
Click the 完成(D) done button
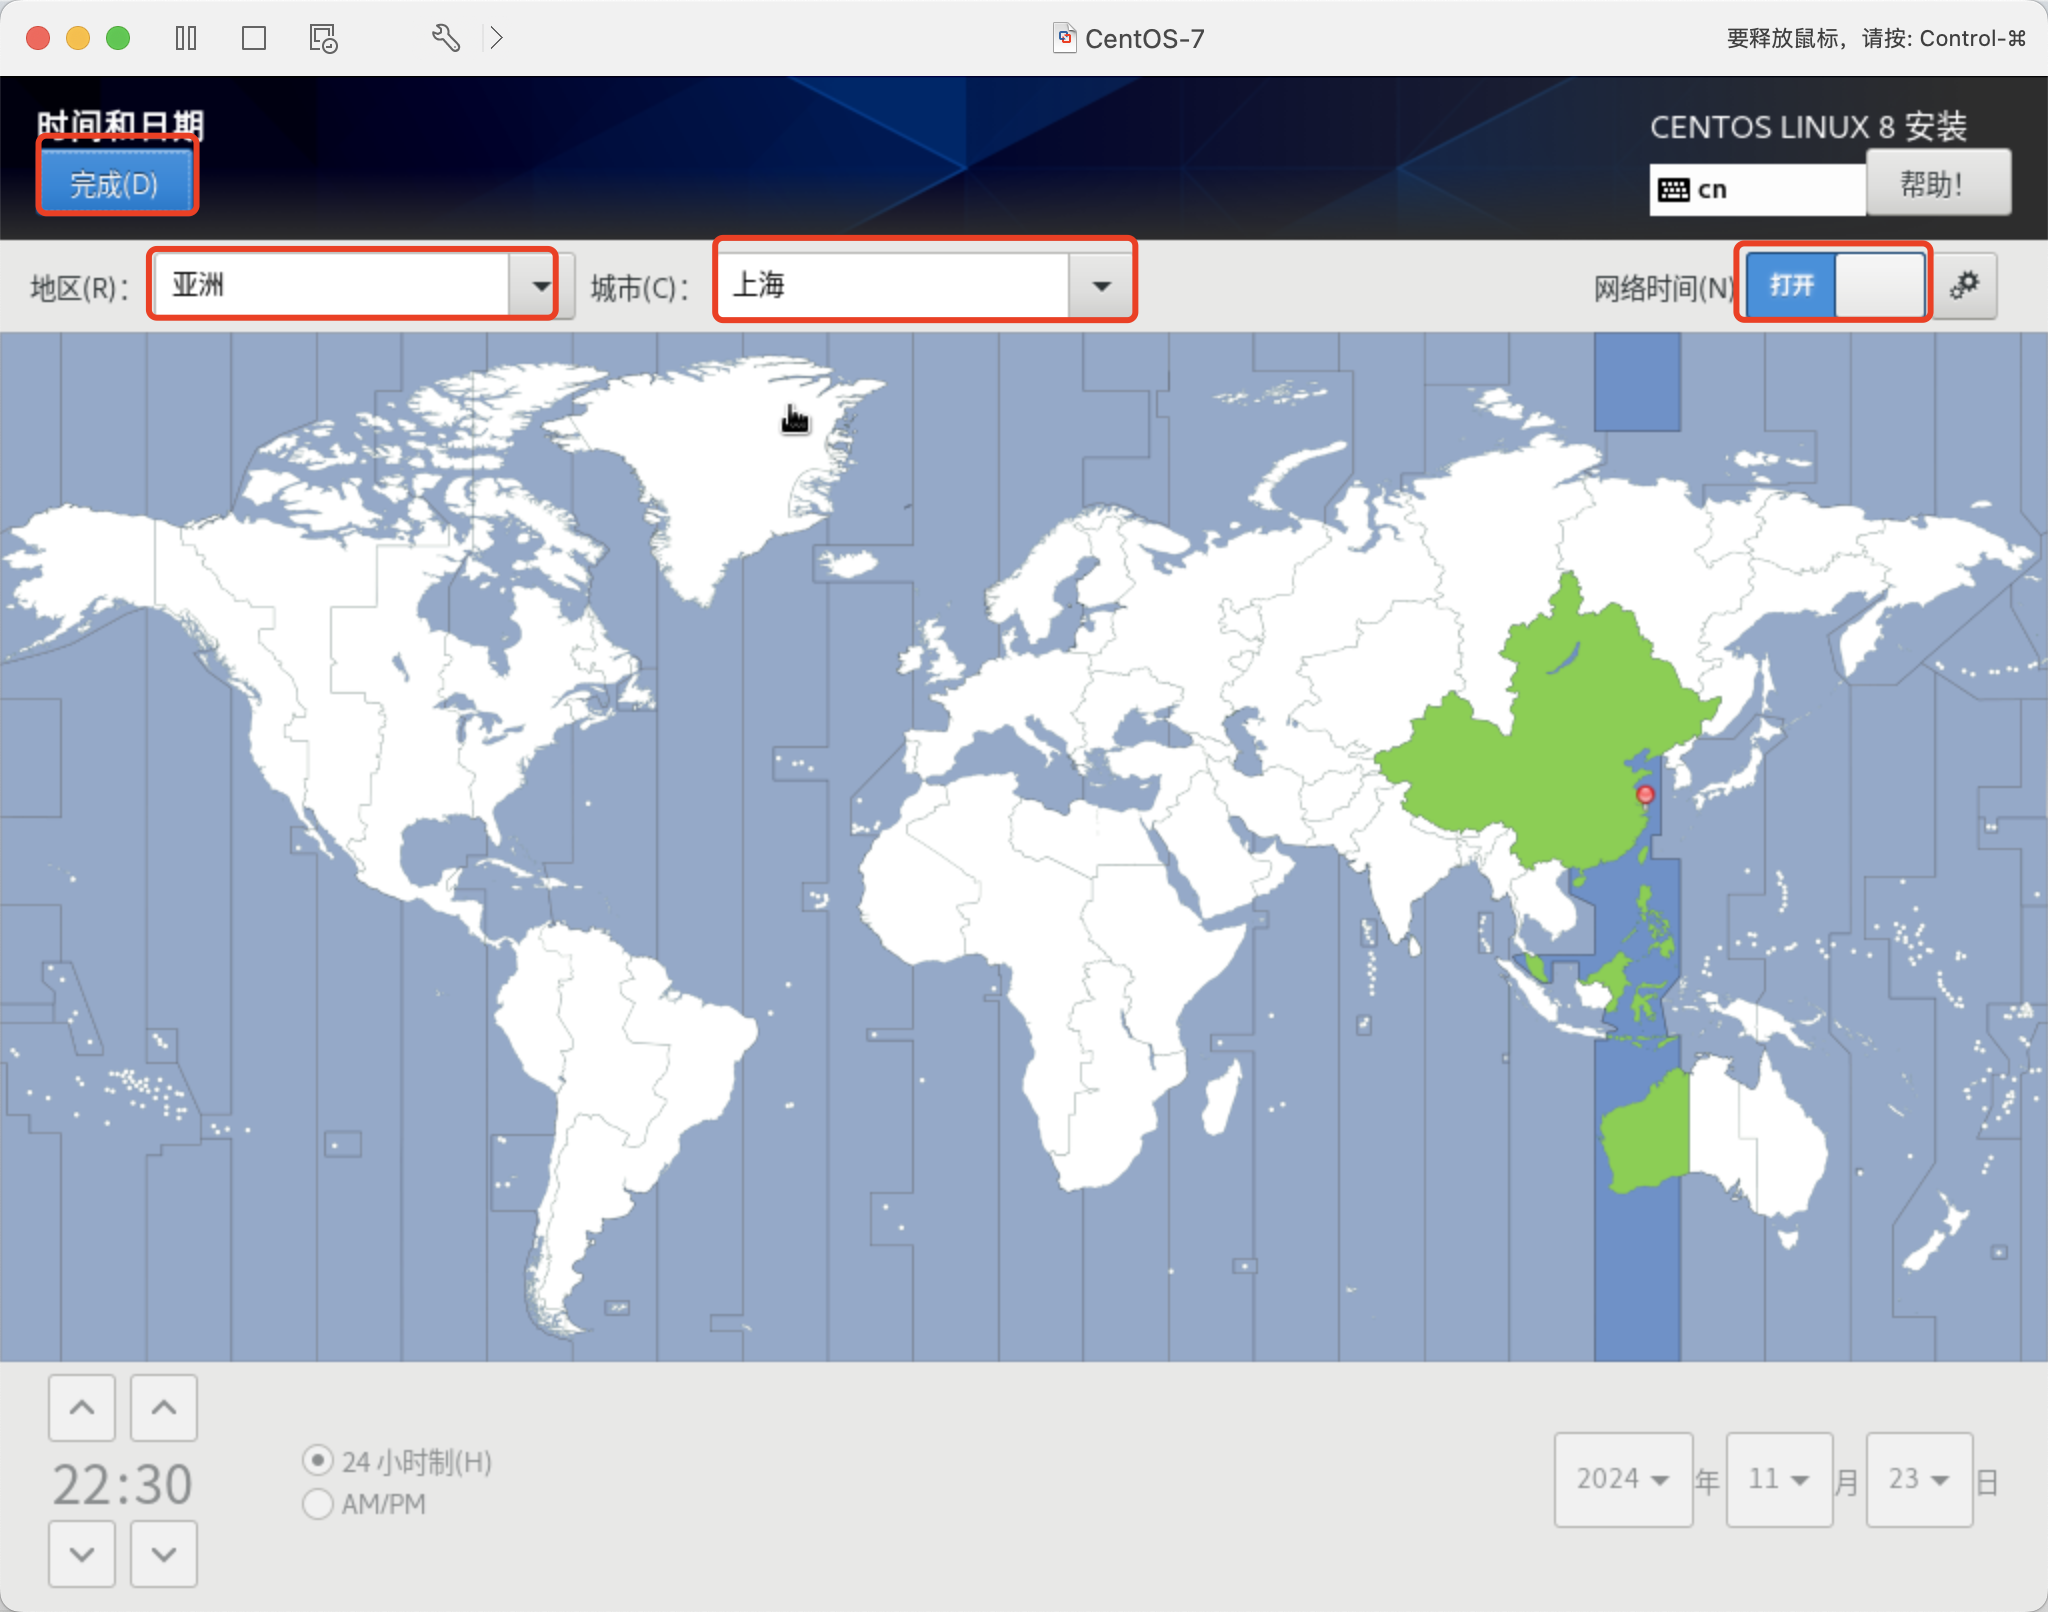coord(116,183)
